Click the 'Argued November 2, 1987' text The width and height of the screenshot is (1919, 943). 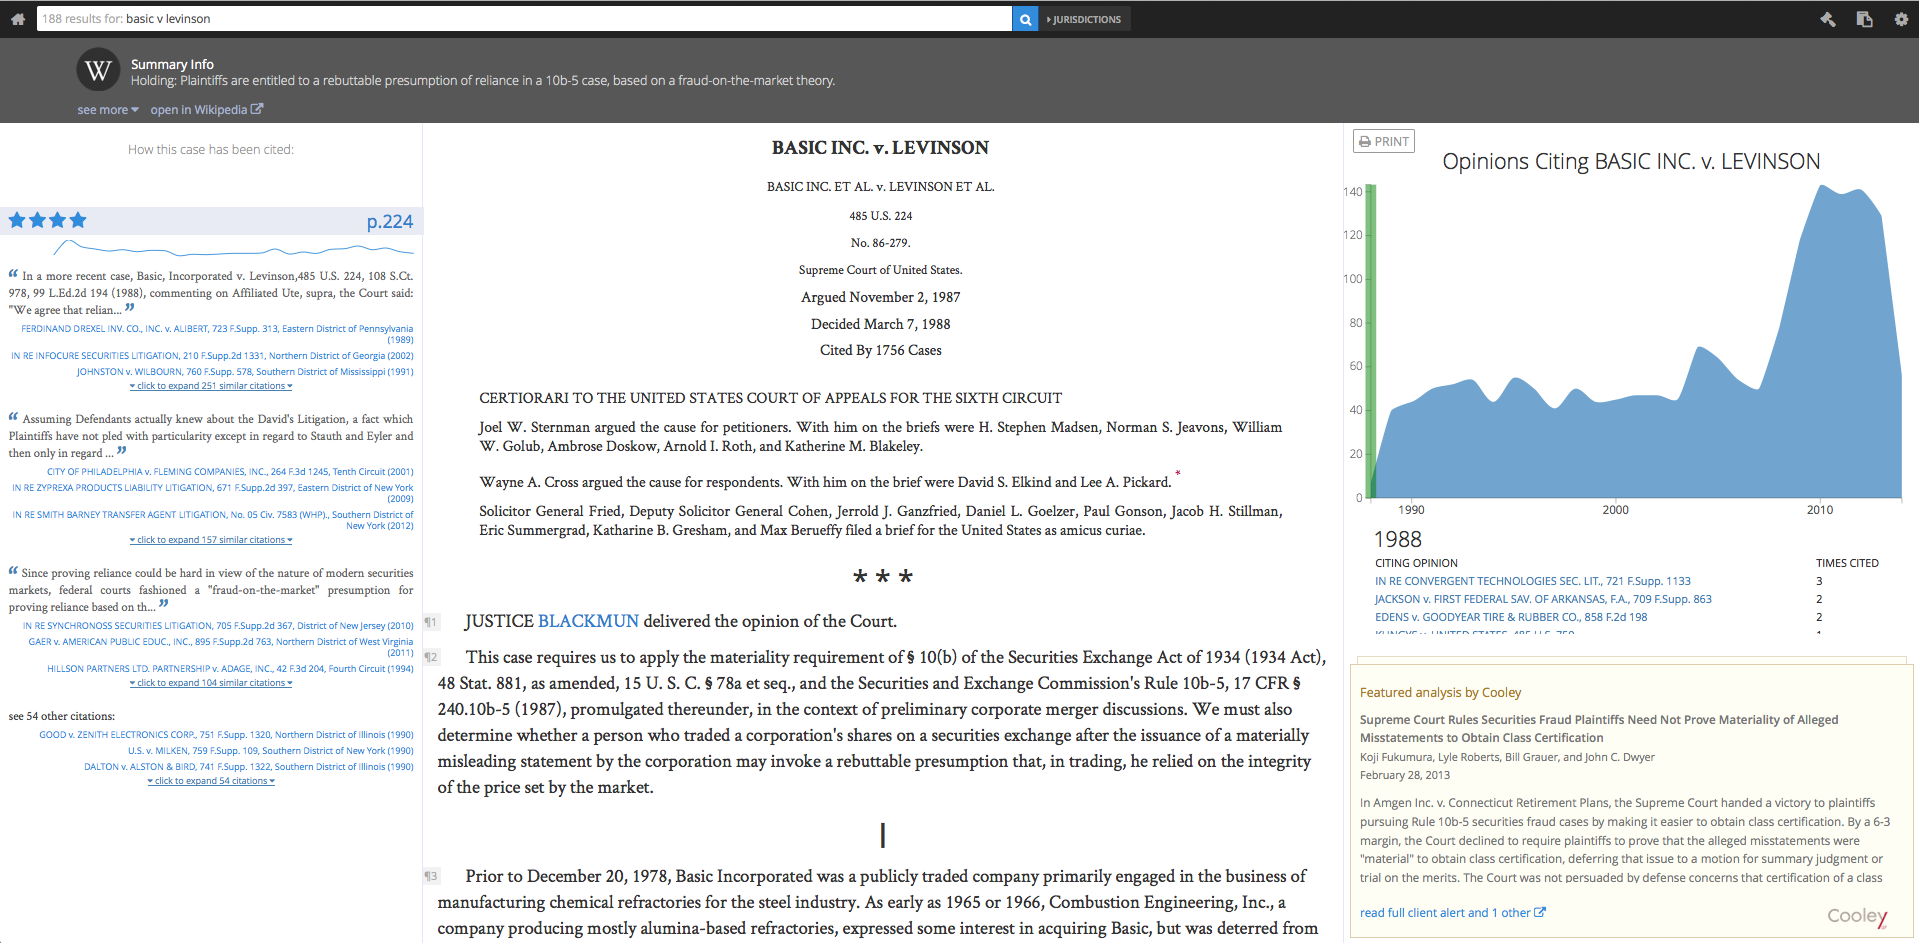(881, 297)
